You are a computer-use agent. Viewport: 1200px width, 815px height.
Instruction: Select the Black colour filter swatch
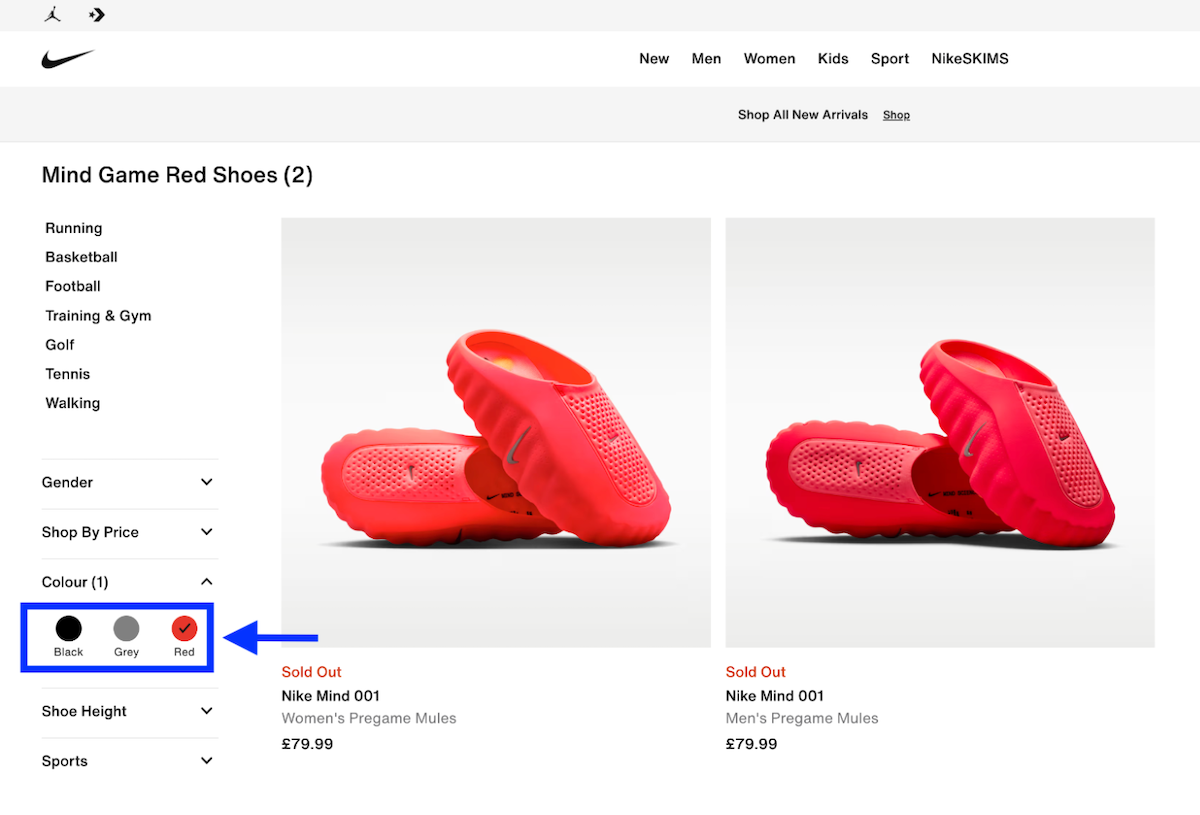point(68,629)
